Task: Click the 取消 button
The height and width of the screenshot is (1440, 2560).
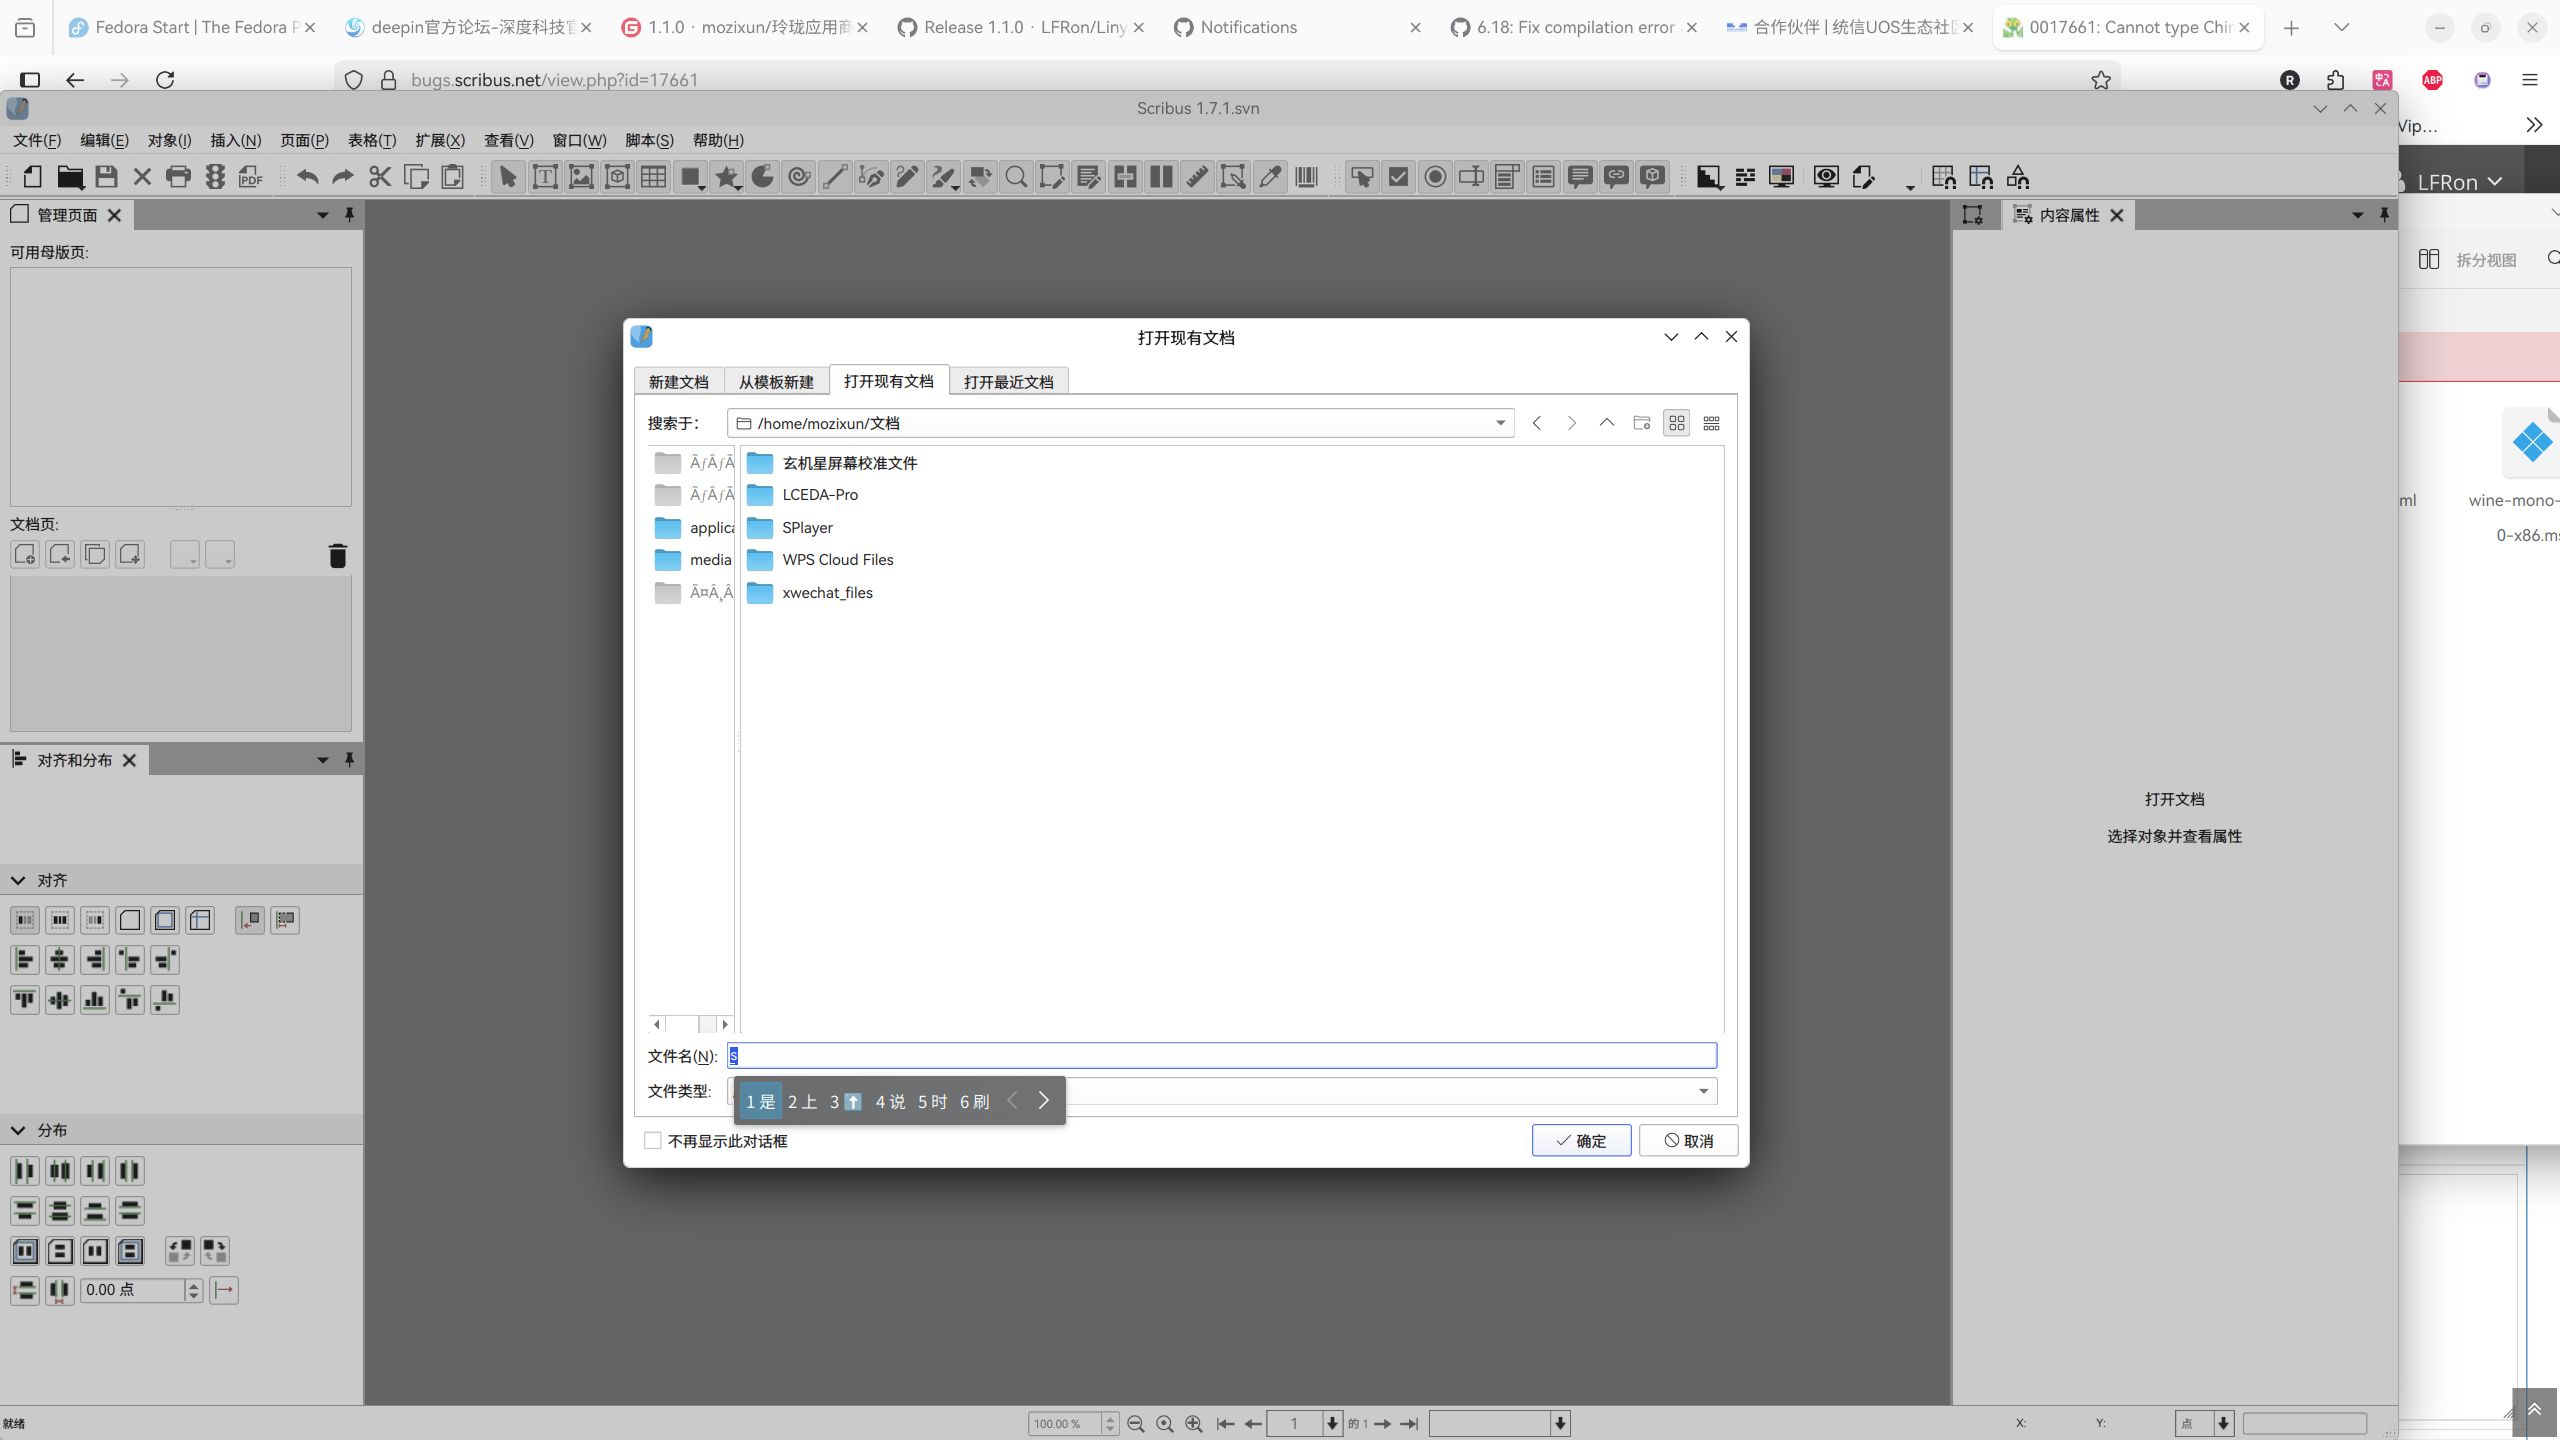Action: click(1688, 1141)
